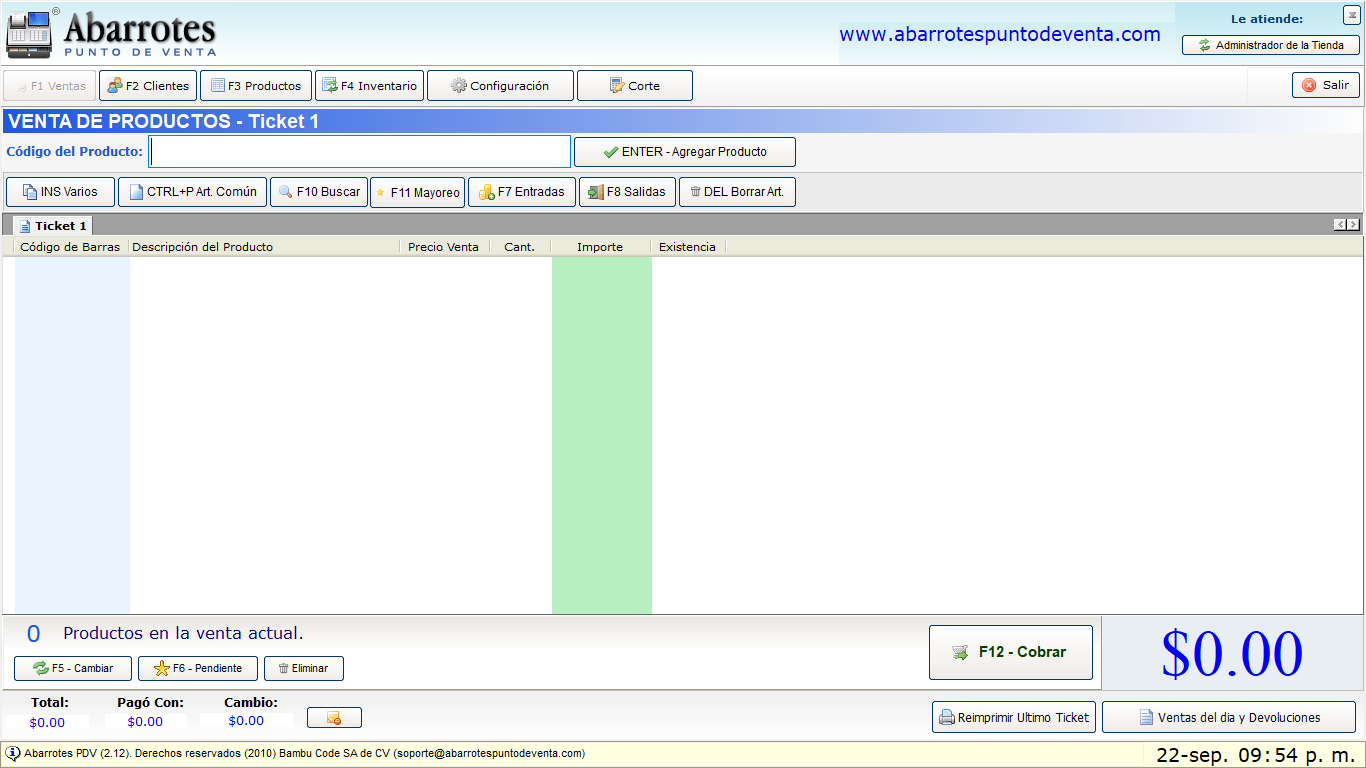Click F6 - Pendiente star button
The height and width of the screenshot is (768, 1366).
coord(198,668)
